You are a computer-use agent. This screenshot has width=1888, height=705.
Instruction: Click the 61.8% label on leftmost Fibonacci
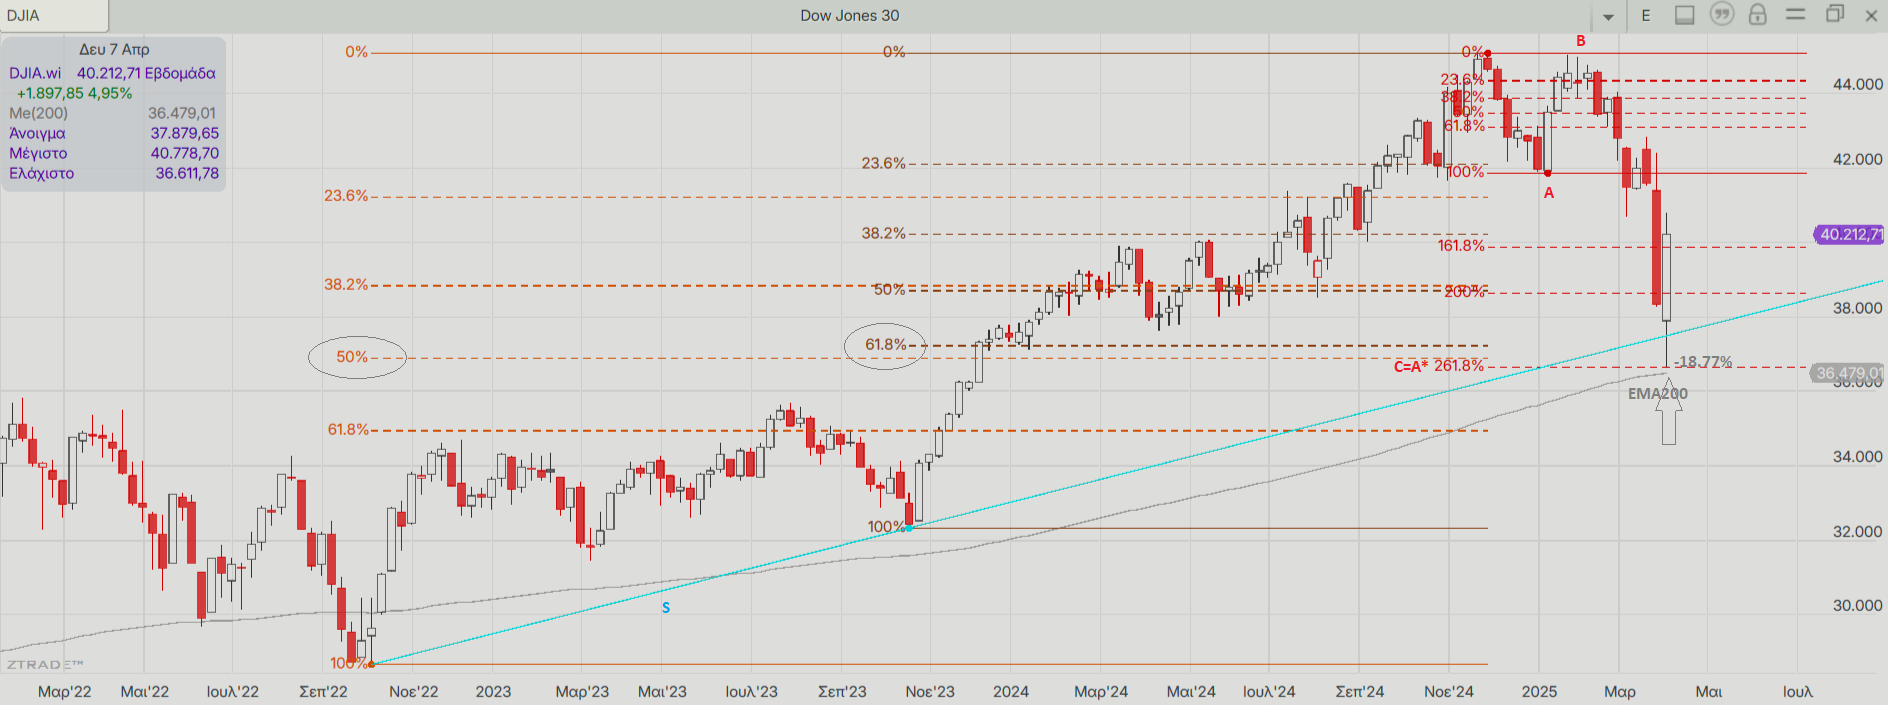point(348,430)
